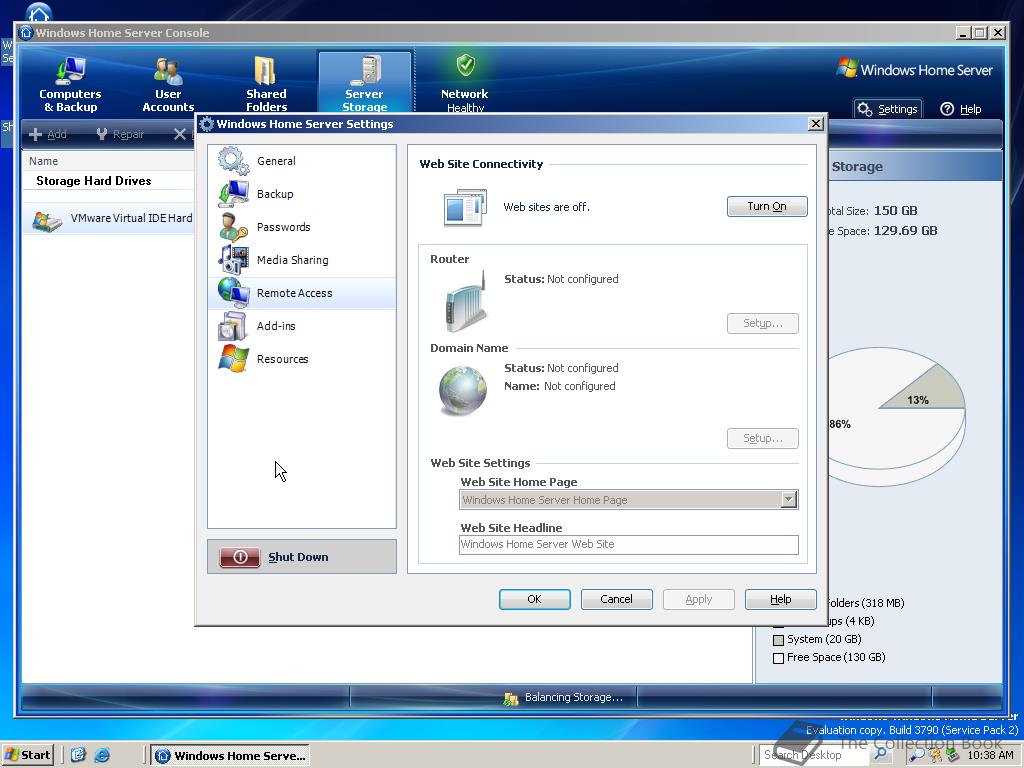
Task: Click the Free Space (130 GB) legend swatch
Action: 778,658
